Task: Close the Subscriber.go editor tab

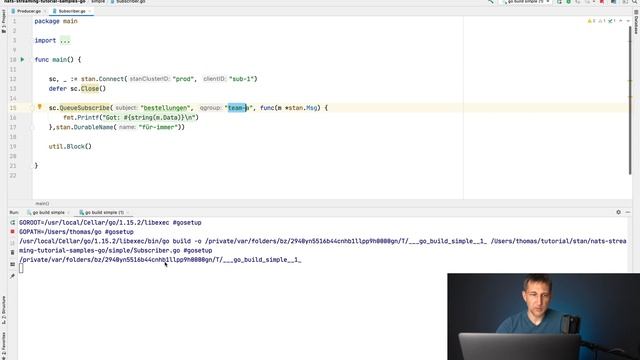Action: (x=90, y=11)
